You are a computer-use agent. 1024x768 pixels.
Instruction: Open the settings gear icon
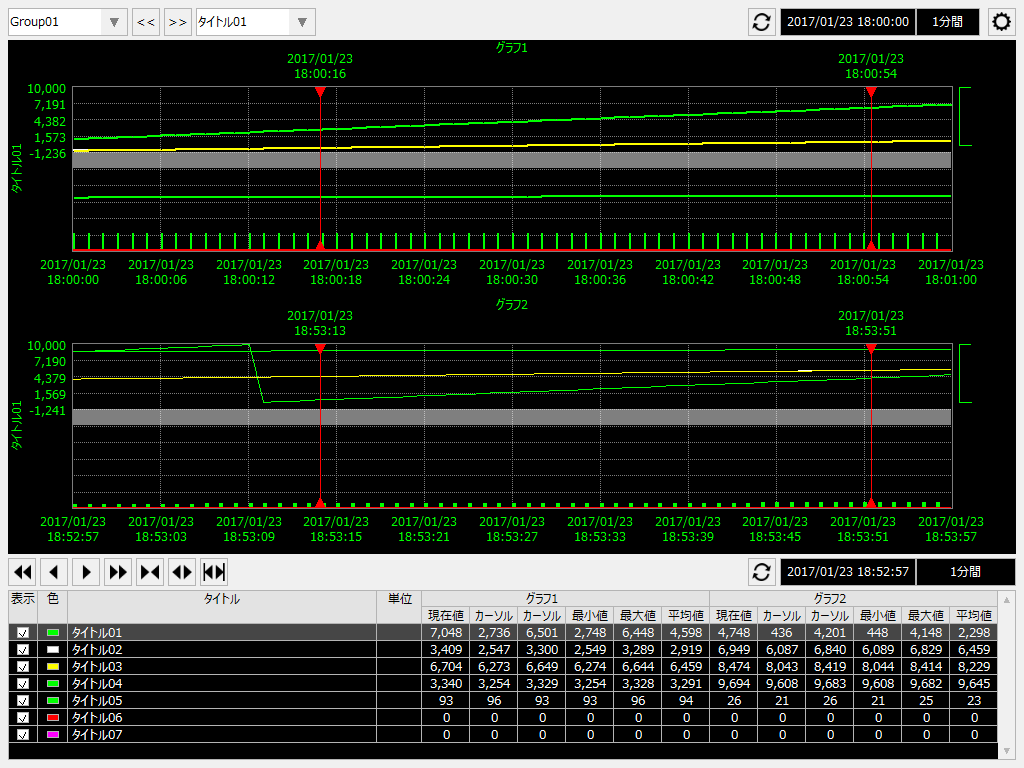pyautogui.click(x=1001, y=21)
